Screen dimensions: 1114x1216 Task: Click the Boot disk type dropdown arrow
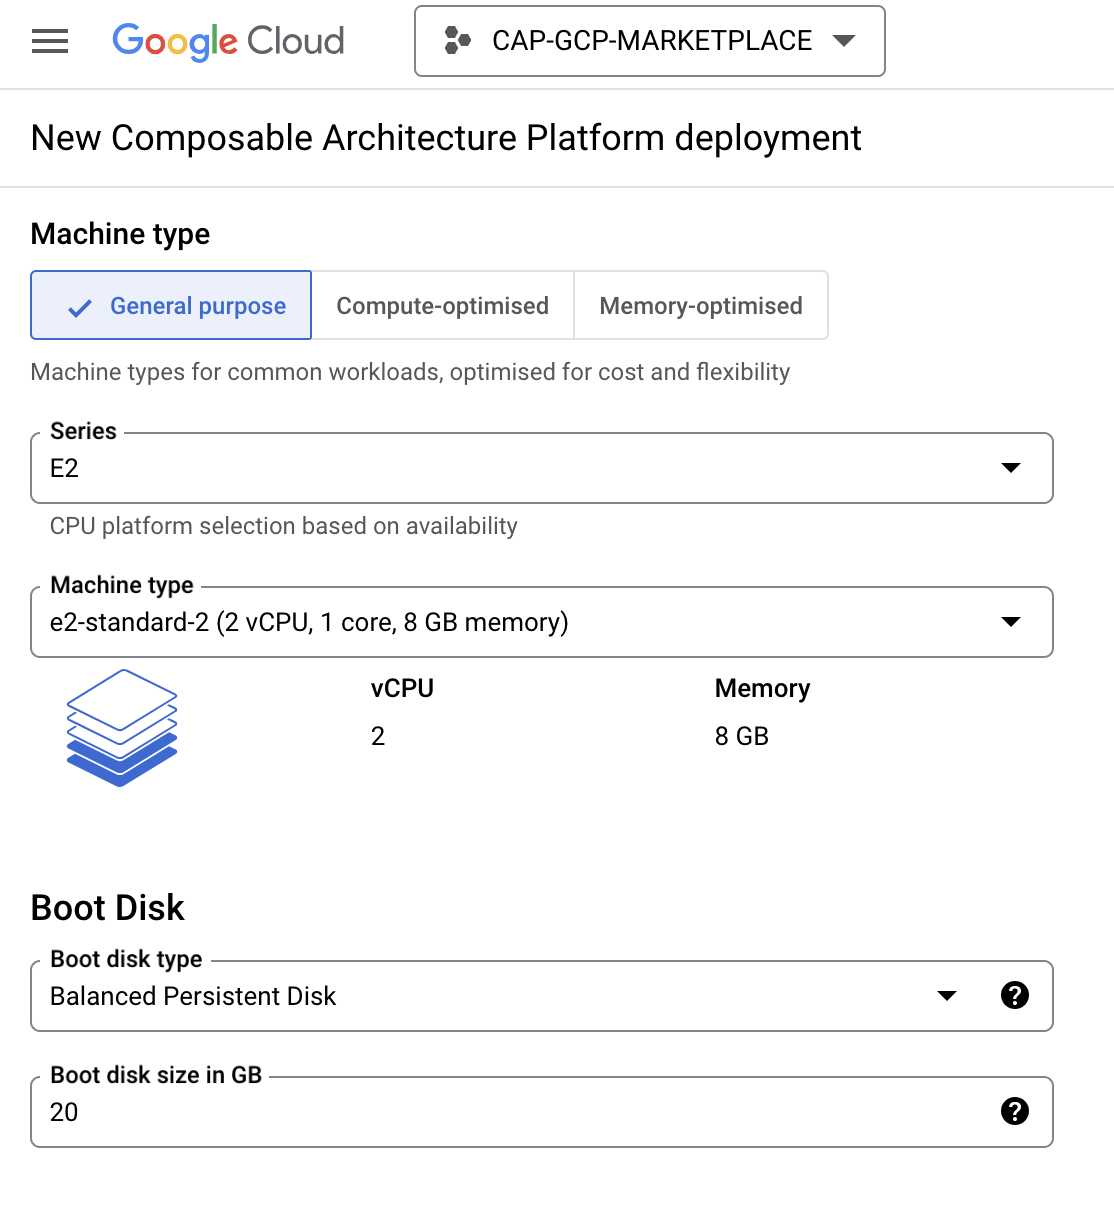click(946, 996)
